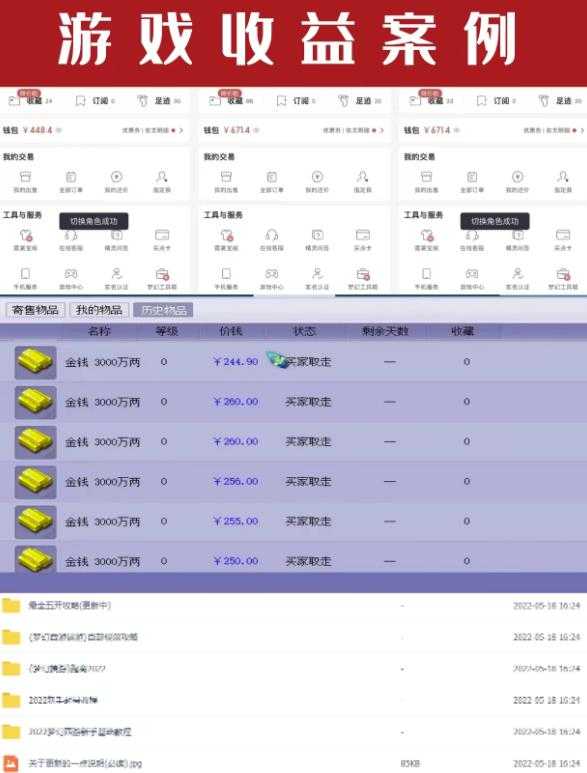Open question-box icon under 工具与服务, middle phone
Screen dimensions: 587x773
coord(317,235)
